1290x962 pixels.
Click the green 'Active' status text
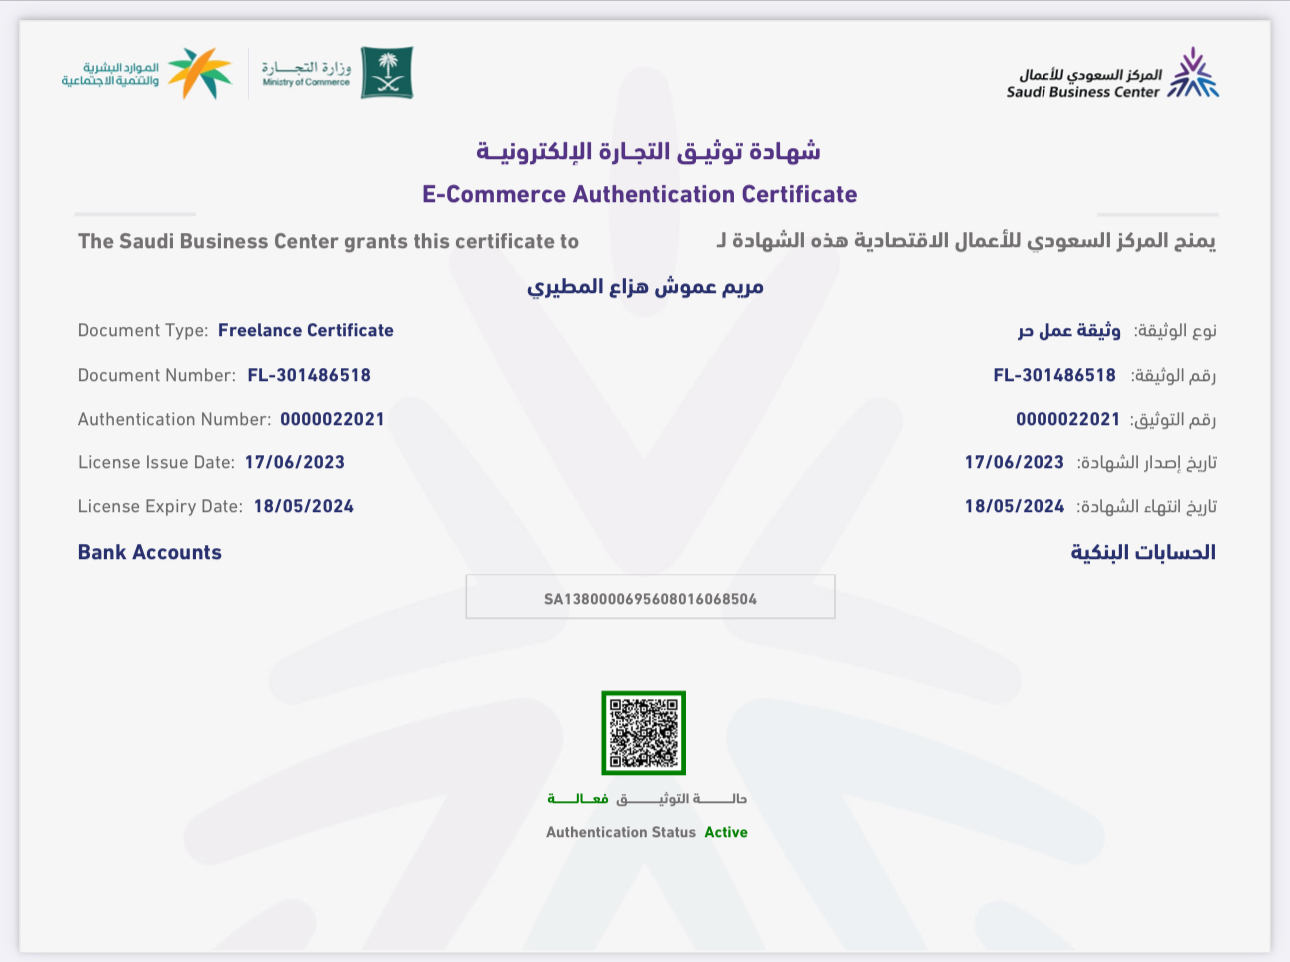click(x=726, y=832)
